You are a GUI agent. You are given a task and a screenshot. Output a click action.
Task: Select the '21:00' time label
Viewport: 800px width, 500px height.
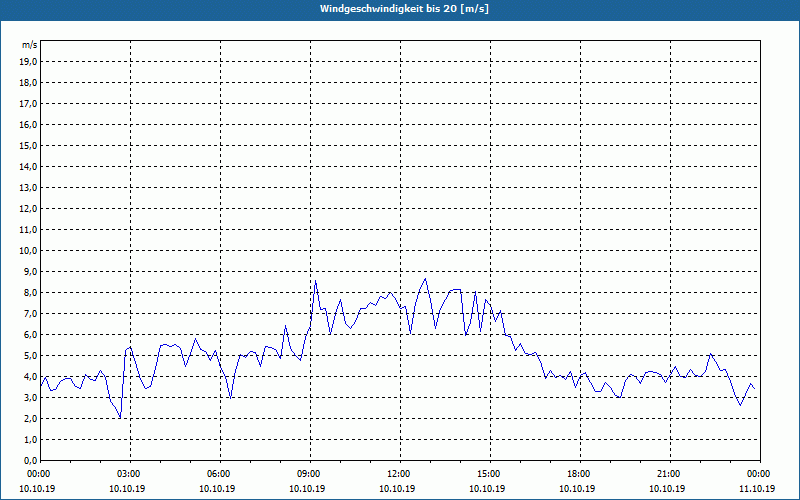[667, 474]
